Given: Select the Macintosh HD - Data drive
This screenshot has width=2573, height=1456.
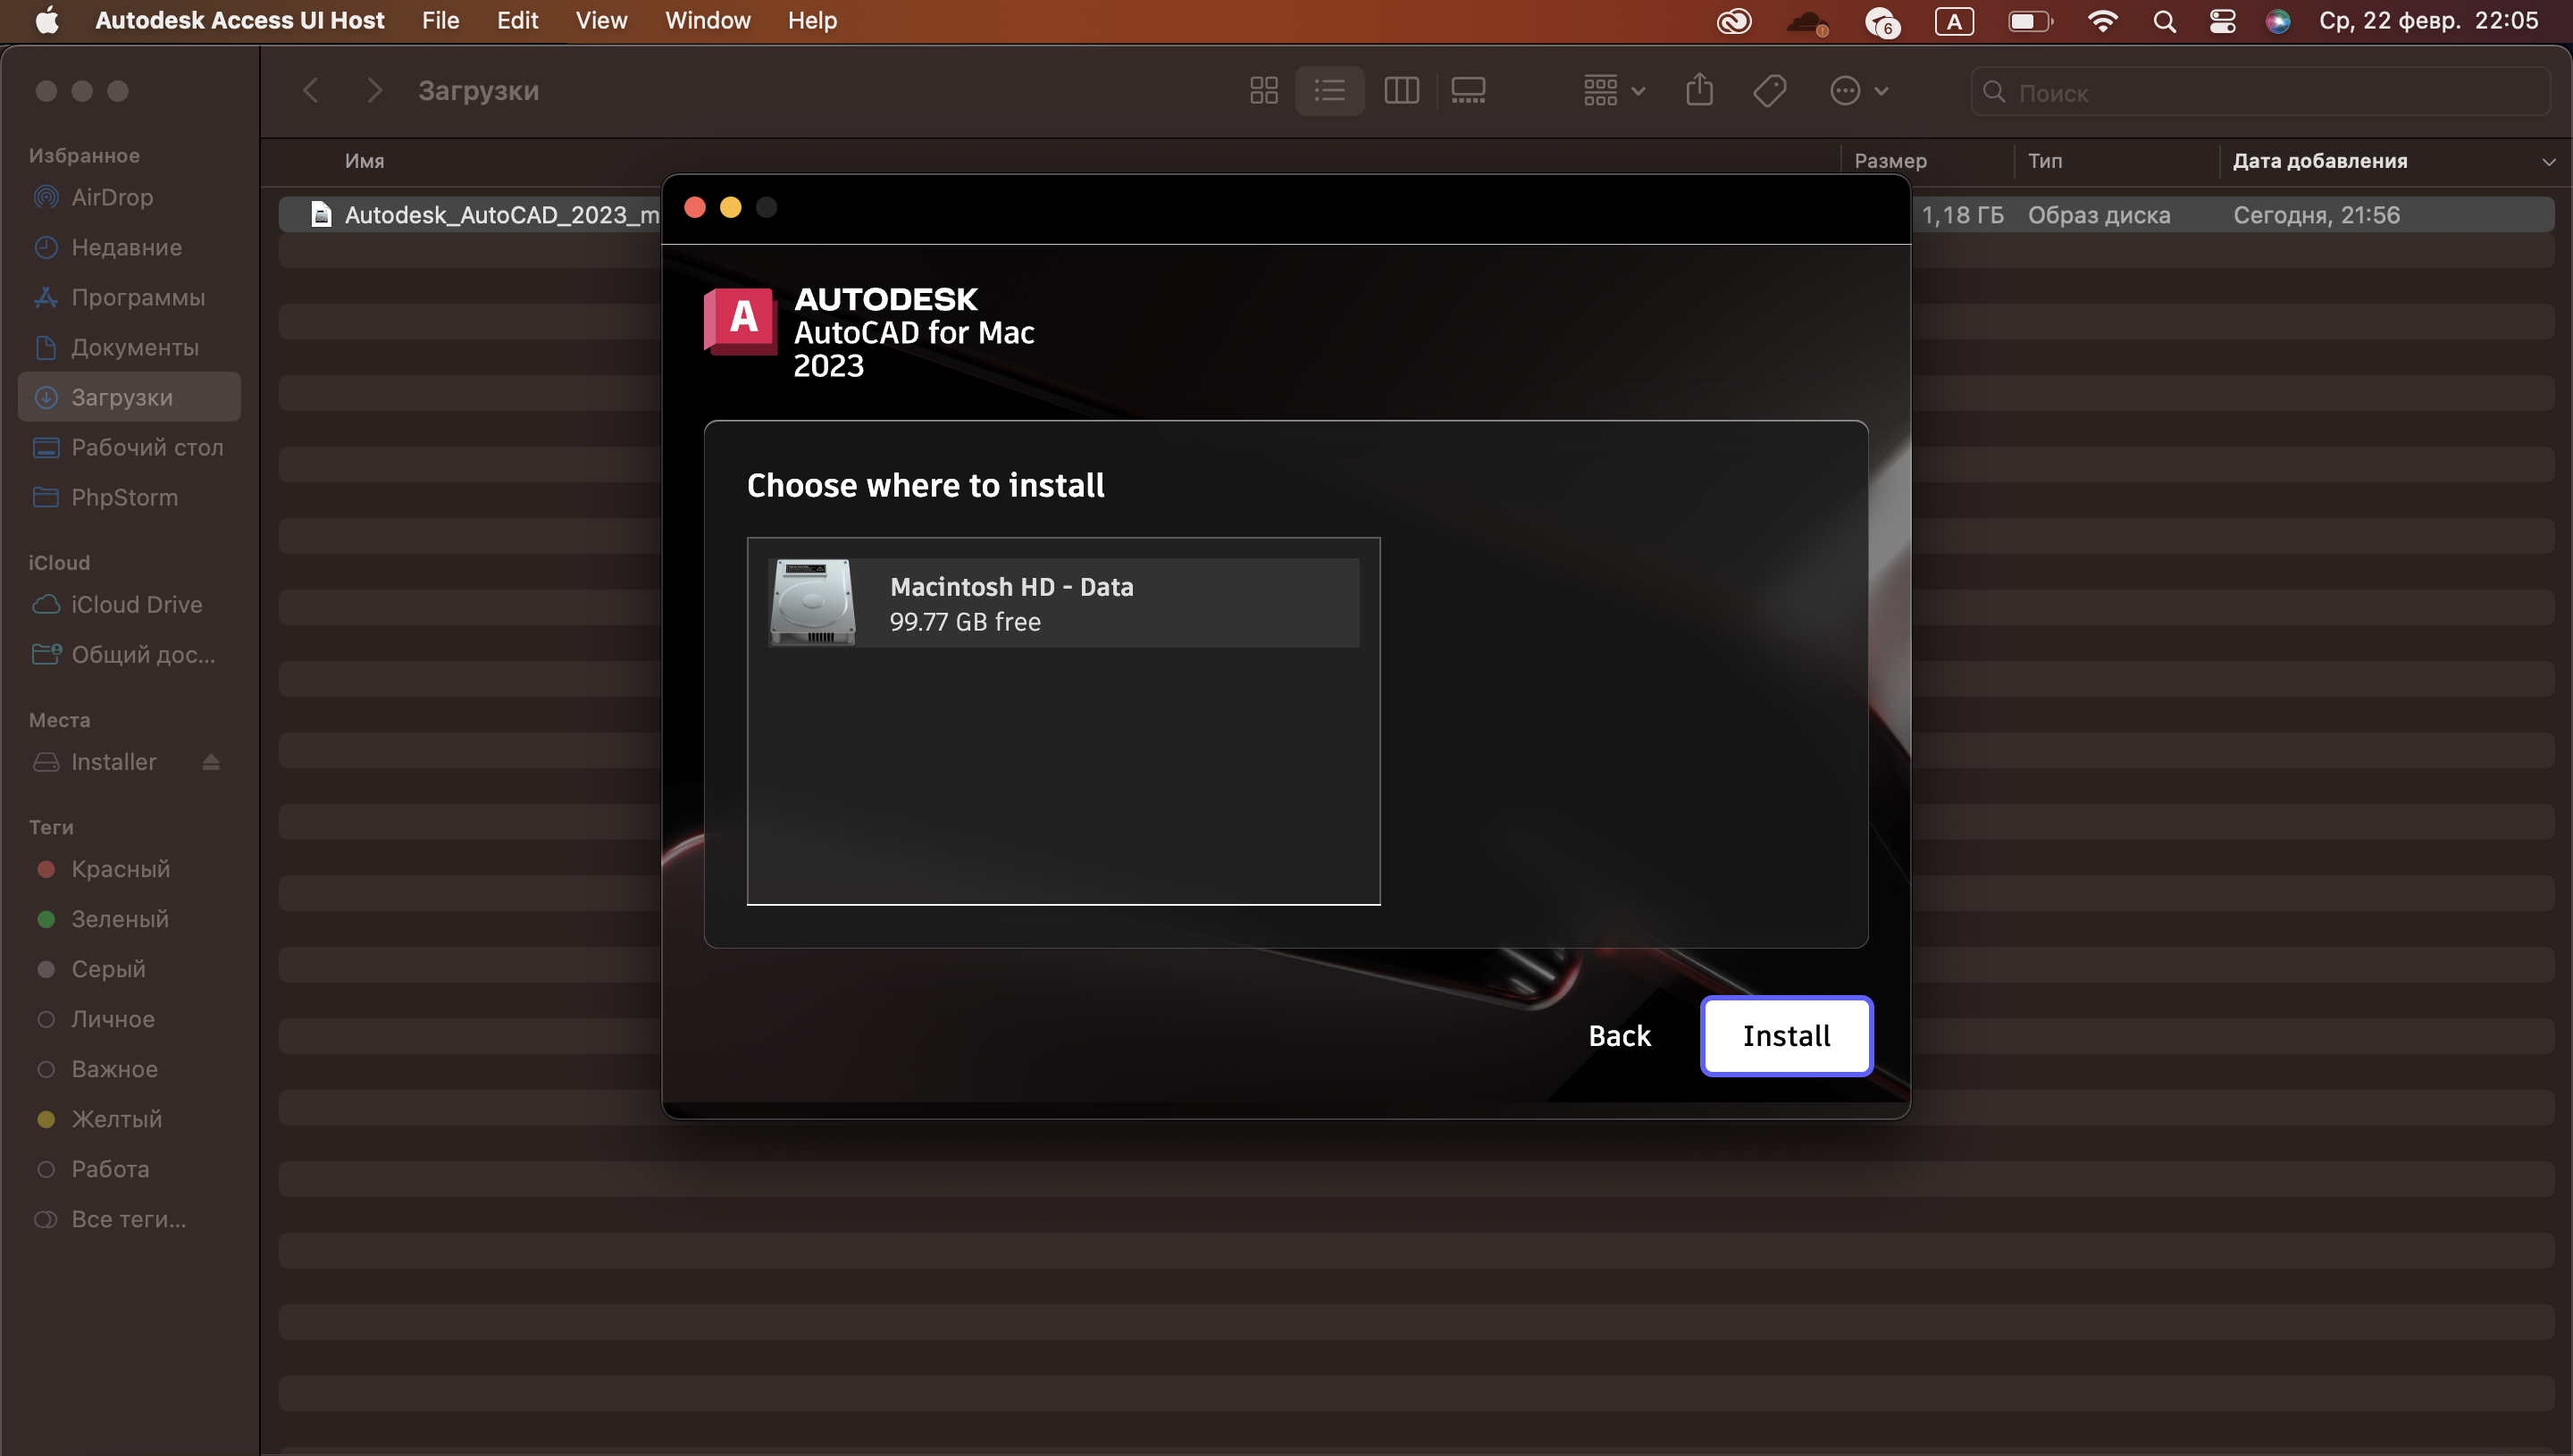Looking at the screenshot, I should pyautogui.click(x=1062, y=603).
